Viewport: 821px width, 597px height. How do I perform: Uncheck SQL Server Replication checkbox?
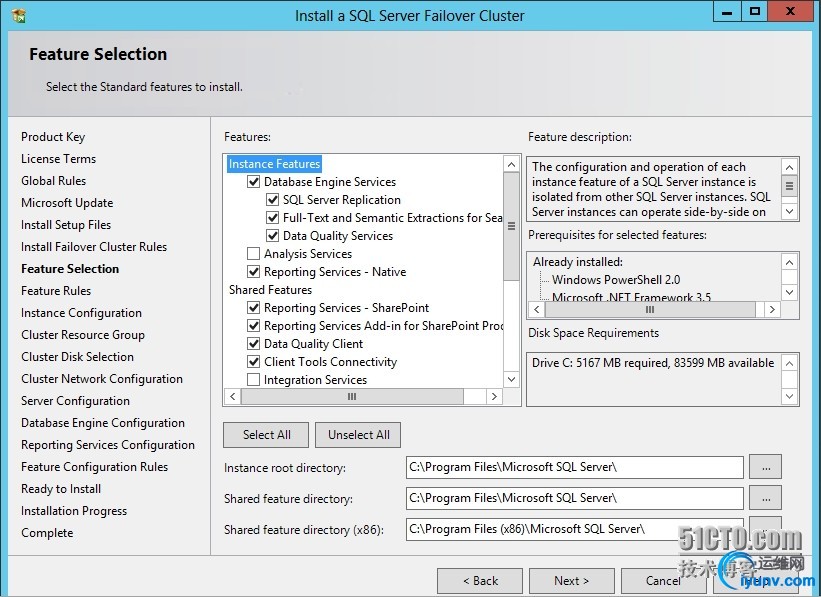point(272,200)
